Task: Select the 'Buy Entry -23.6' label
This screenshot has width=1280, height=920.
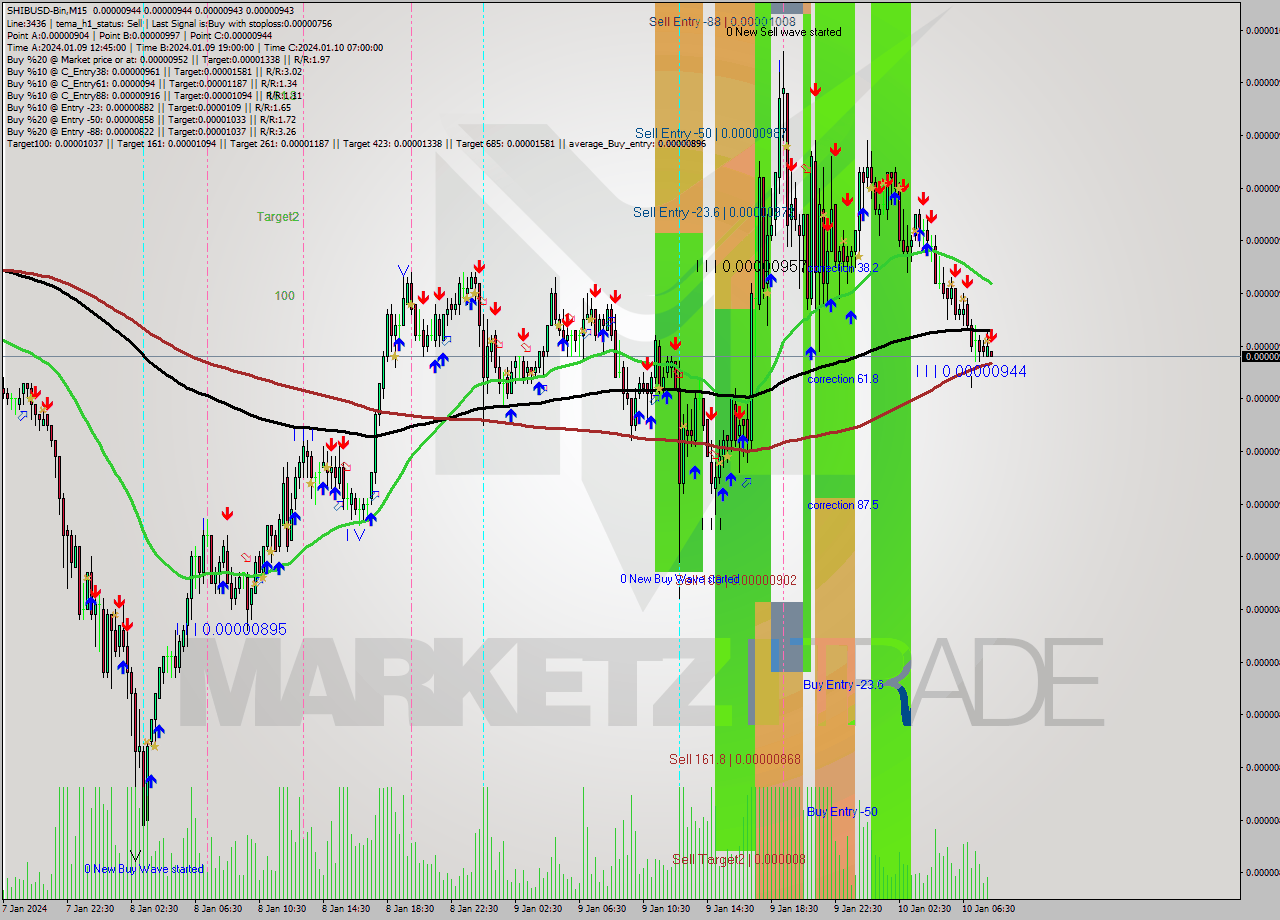Action: pyautogui.click(x=843, y=684)
